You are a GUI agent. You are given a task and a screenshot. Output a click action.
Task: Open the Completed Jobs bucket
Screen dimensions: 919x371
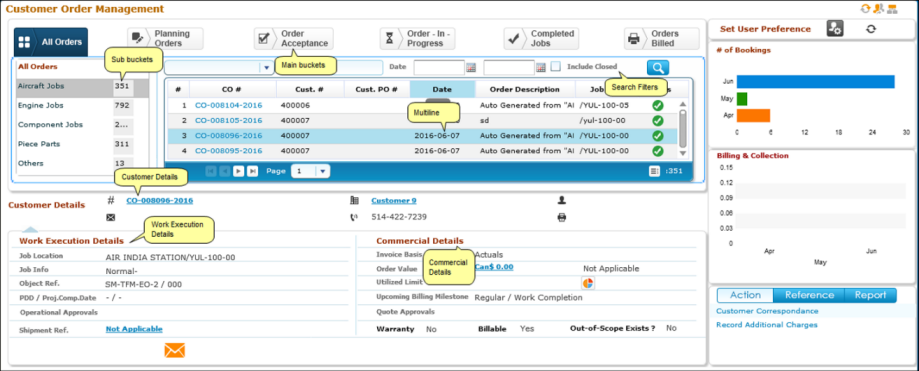click(x=541, y=39)
